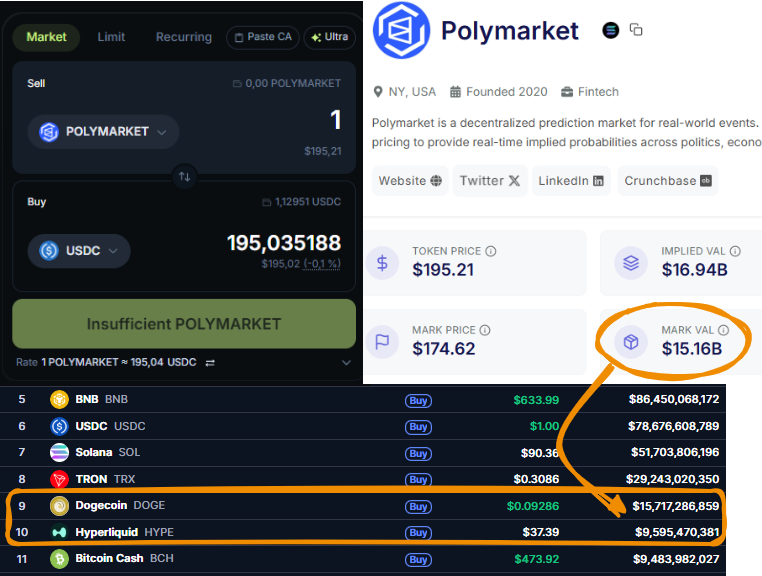The width and height of the screenshot is (762, 576).
Task: Click the dollar sign Token Price icon
Action: [x=382, y=263]
